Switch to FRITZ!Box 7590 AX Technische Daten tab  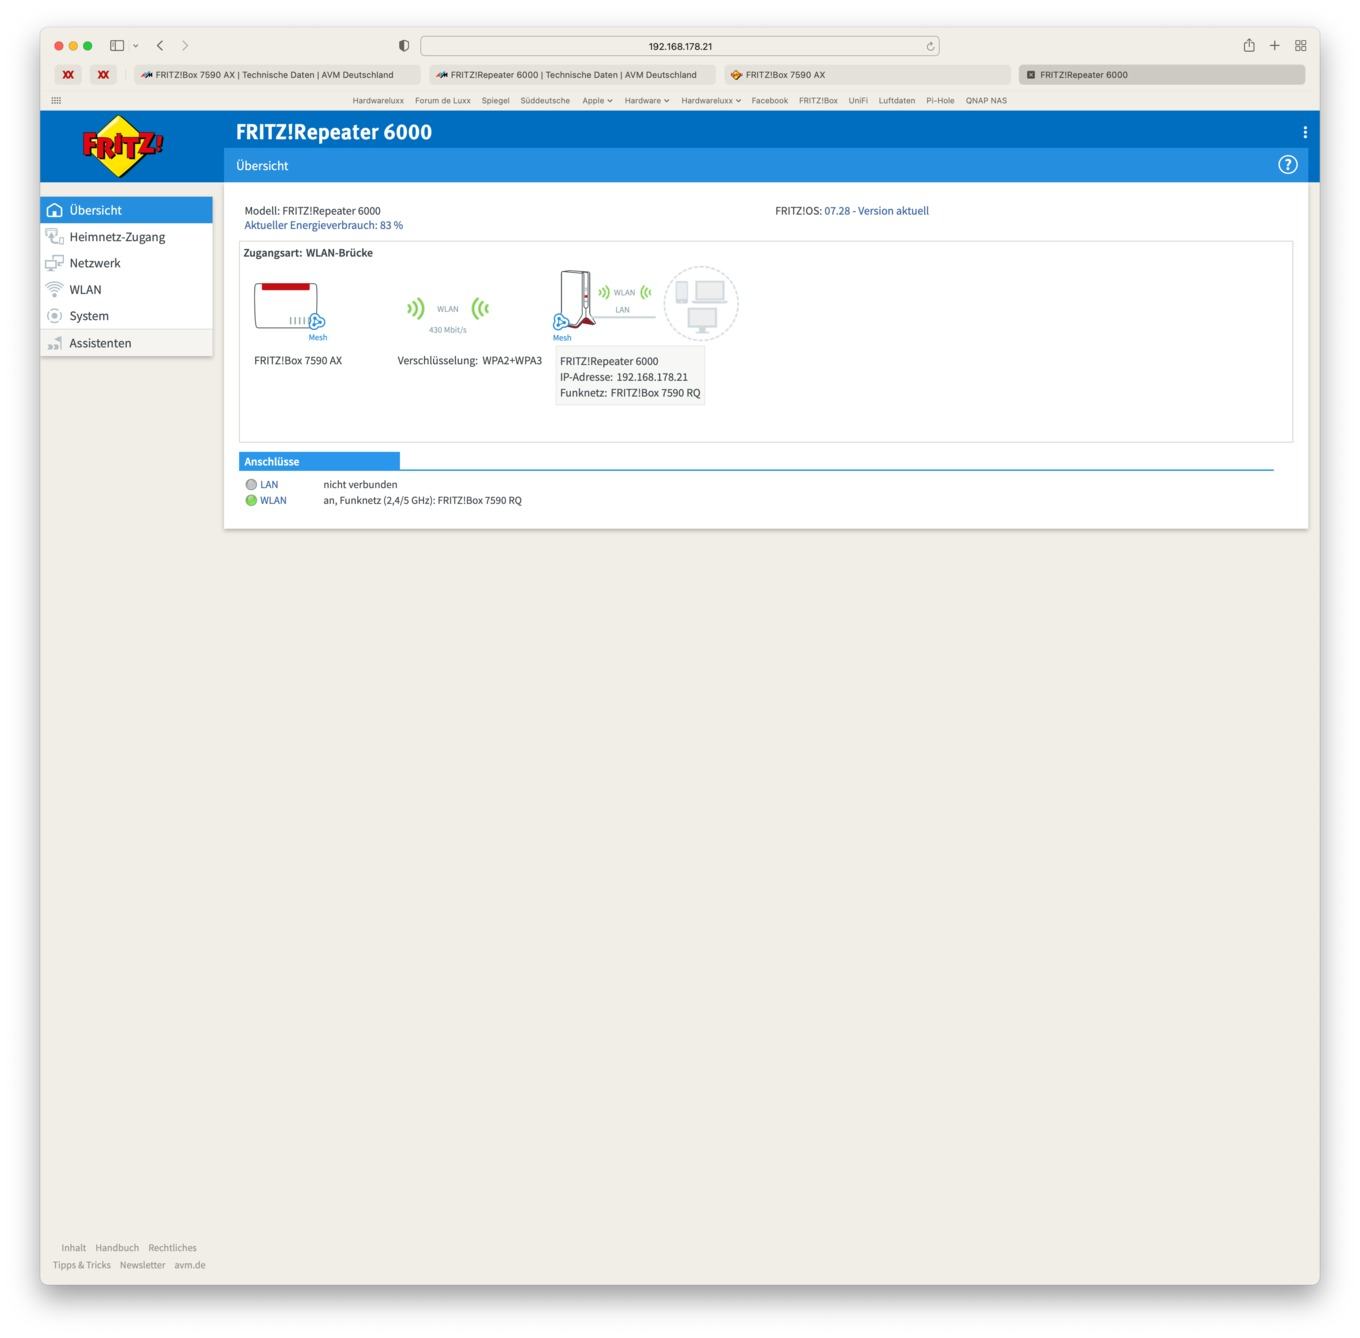[x=276, y=75]
